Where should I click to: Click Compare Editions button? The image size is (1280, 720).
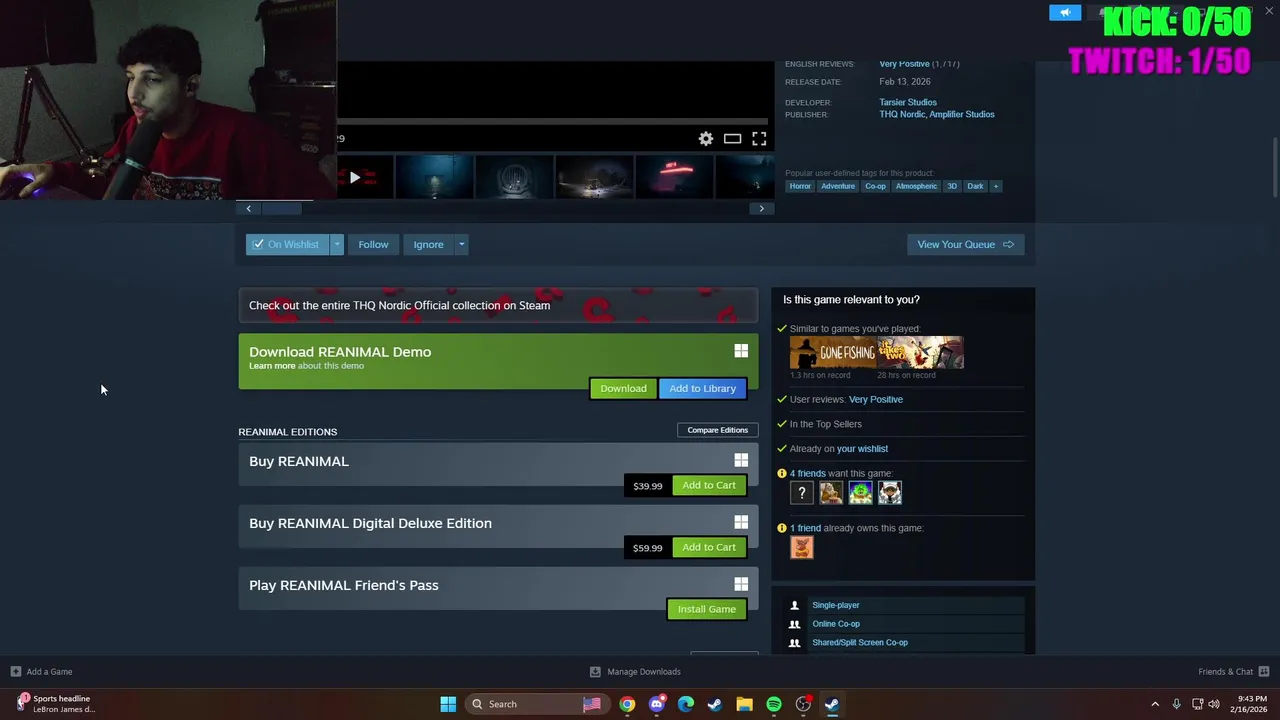pos(717,430)
